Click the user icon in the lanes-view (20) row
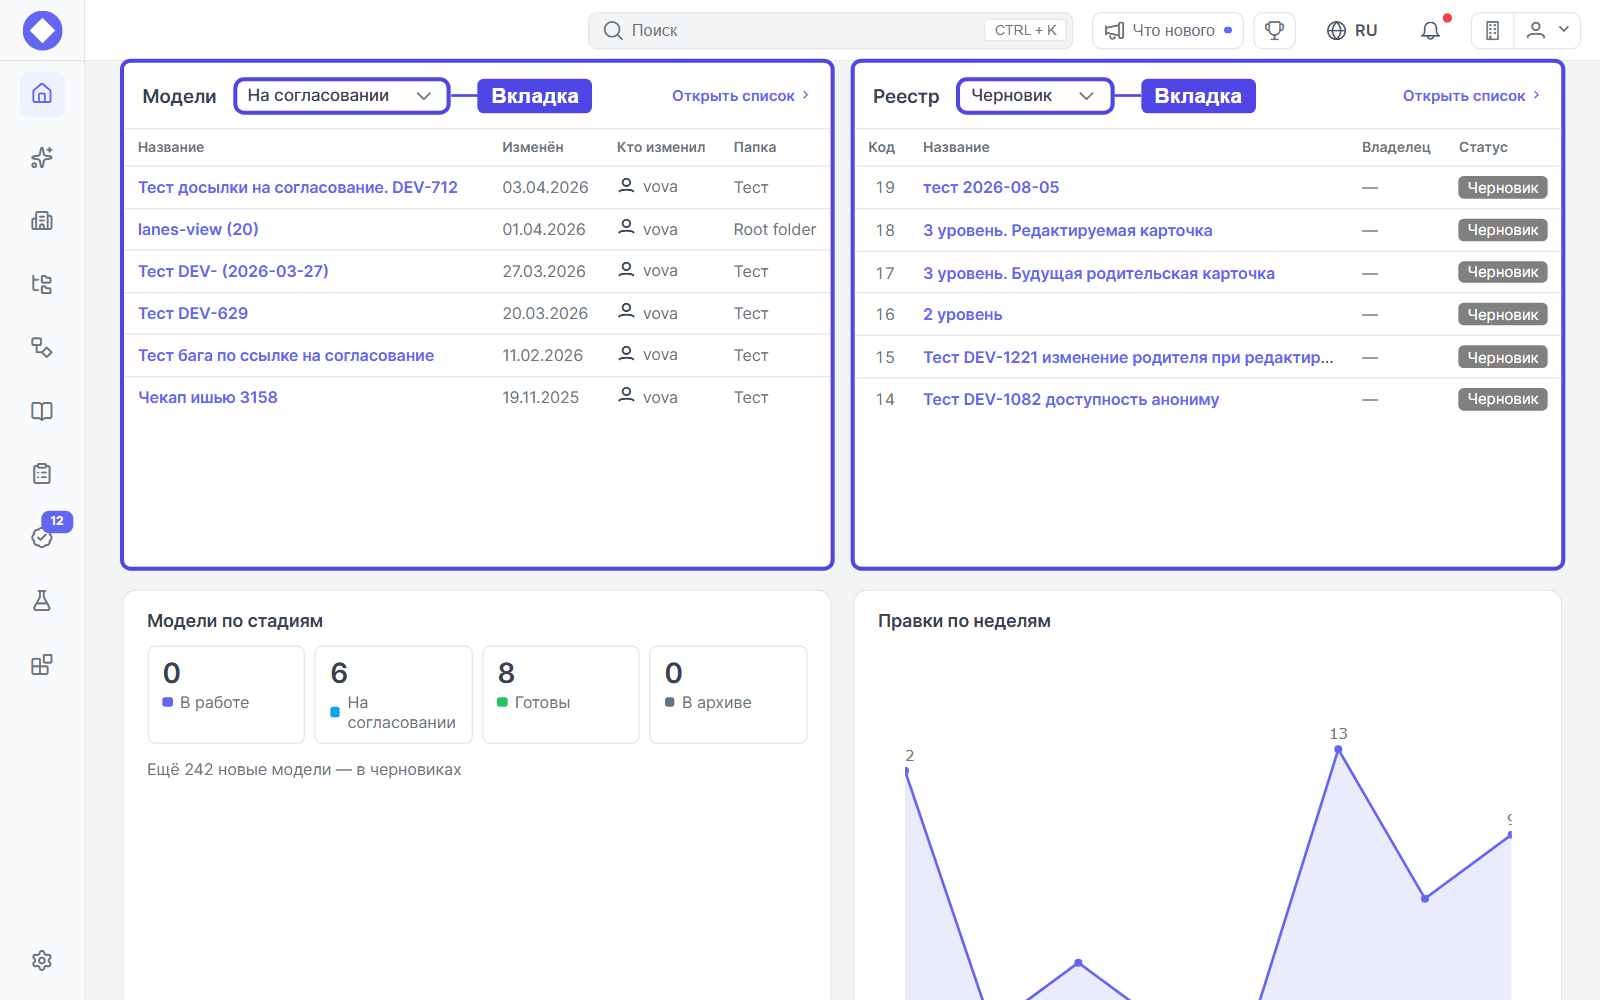This screenshot has height=1000, width=1600. tap(626, 228)
